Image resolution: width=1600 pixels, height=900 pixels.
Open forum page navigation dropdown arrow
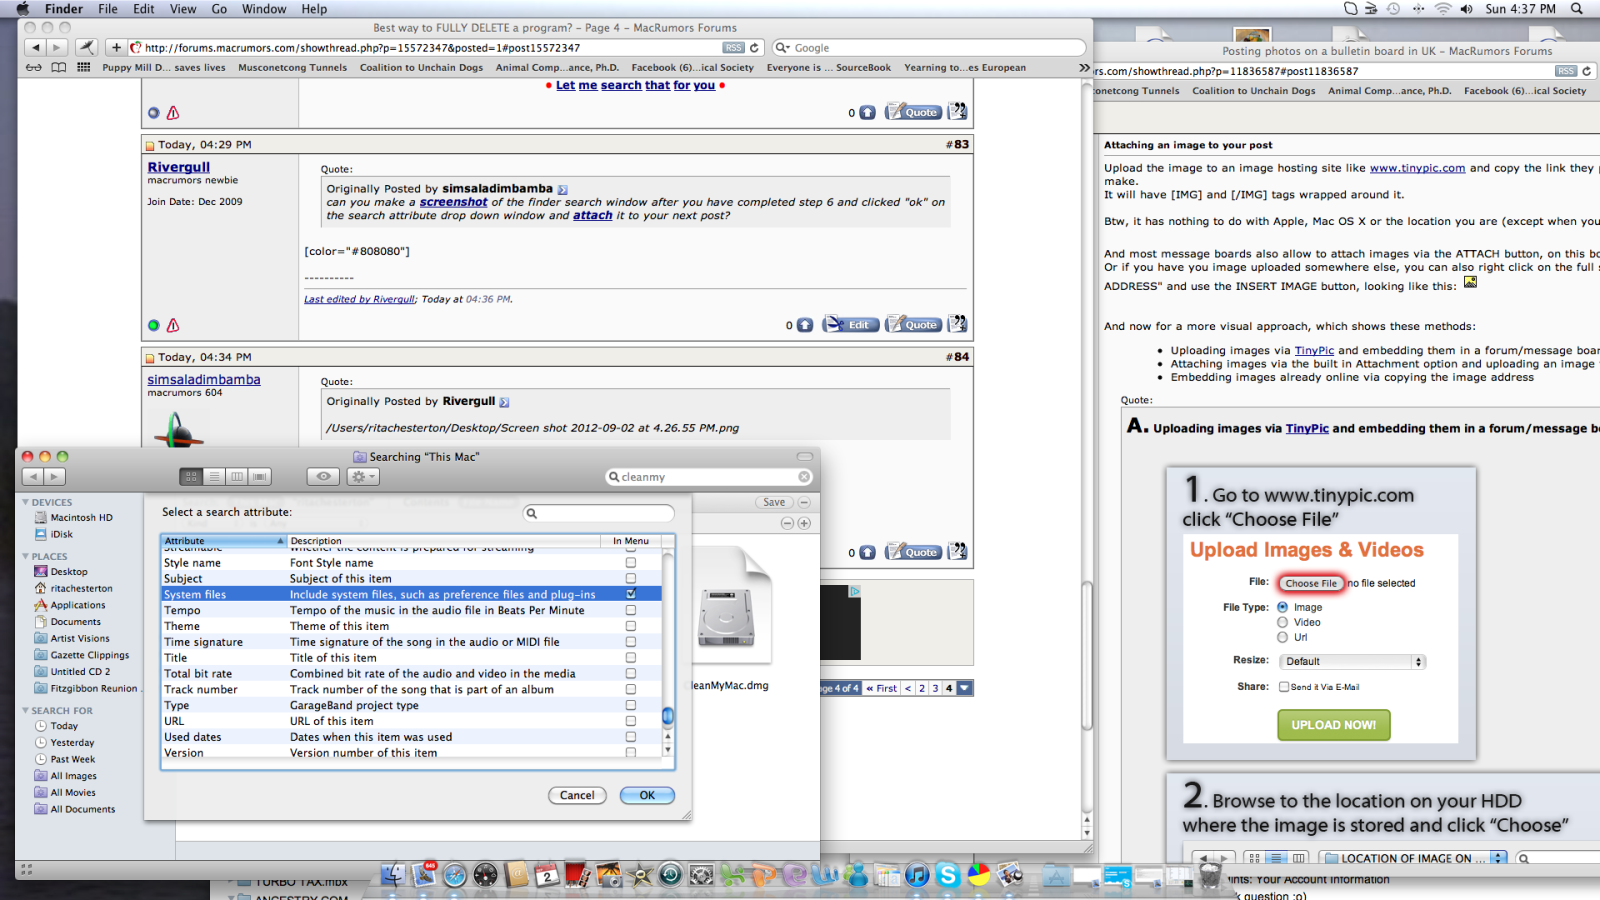[965, 688]
